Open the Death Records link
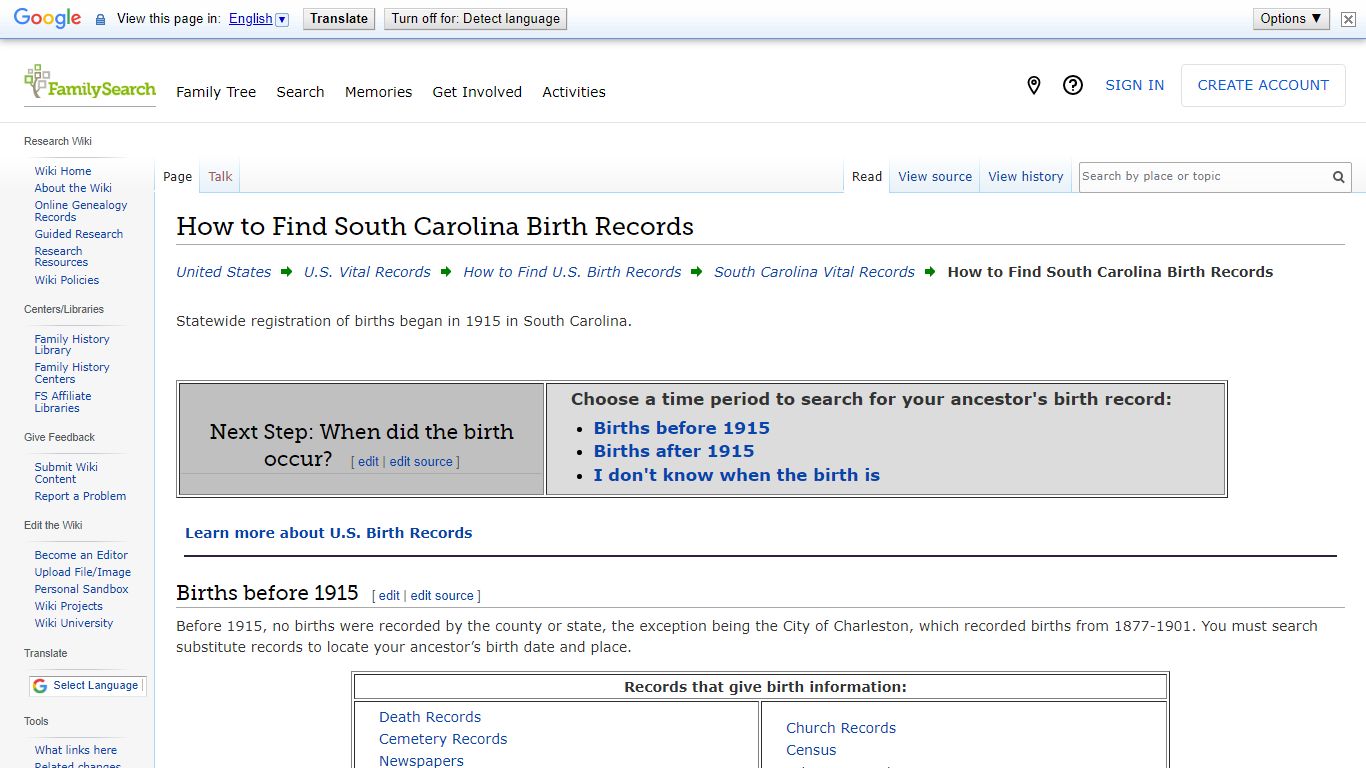Image resolution: width=1366 pixels, height=768 pixels. click(430, 717)
